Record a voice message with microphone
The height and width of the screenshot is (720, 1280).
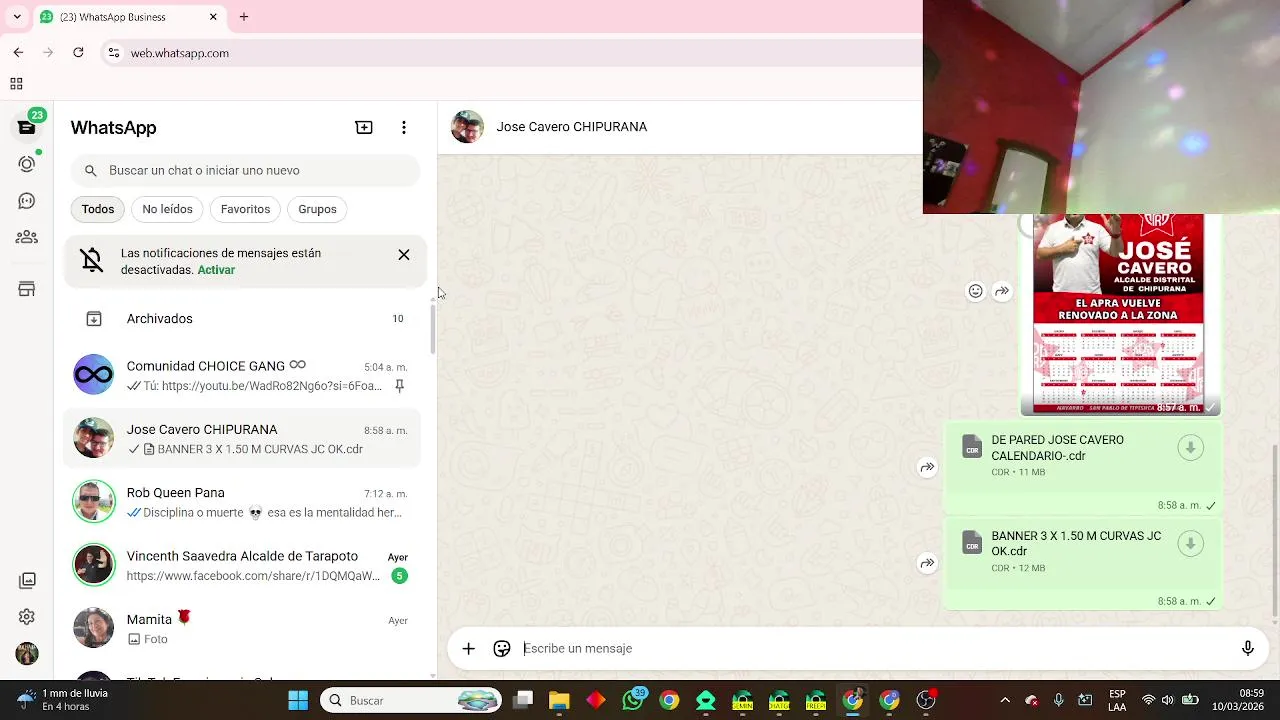click(1248, 649)
